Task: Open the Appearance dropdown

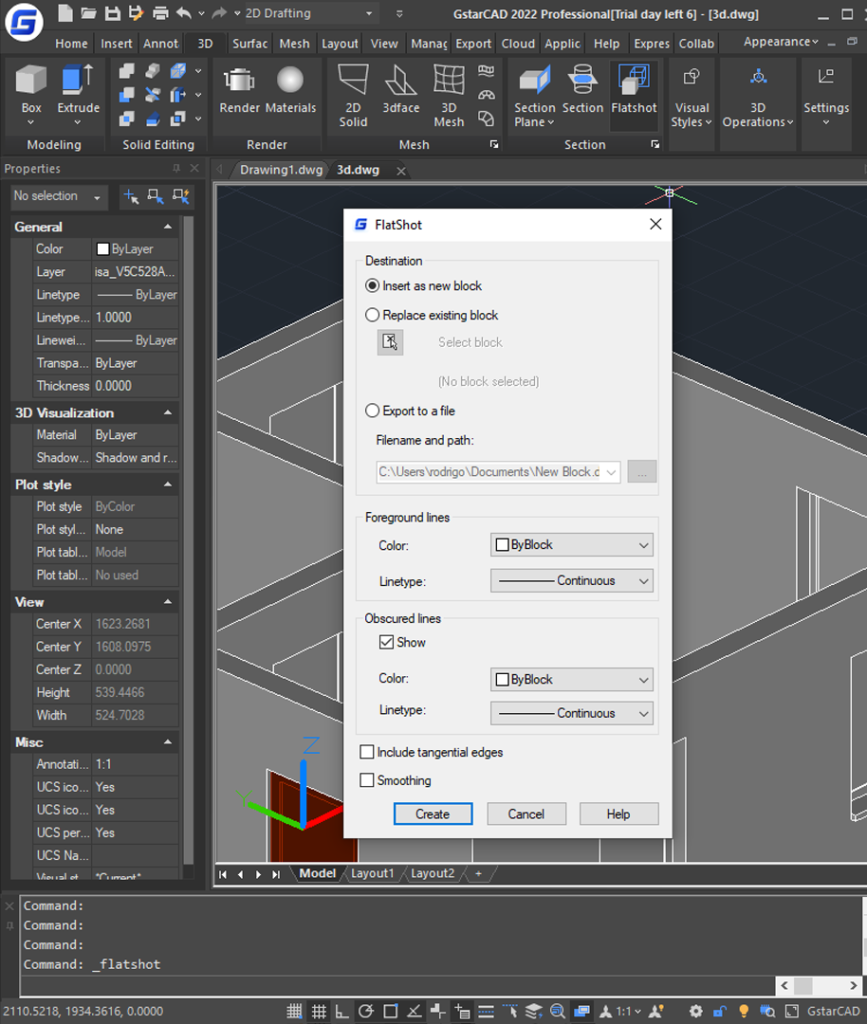Action: click(x=781, y=42)
